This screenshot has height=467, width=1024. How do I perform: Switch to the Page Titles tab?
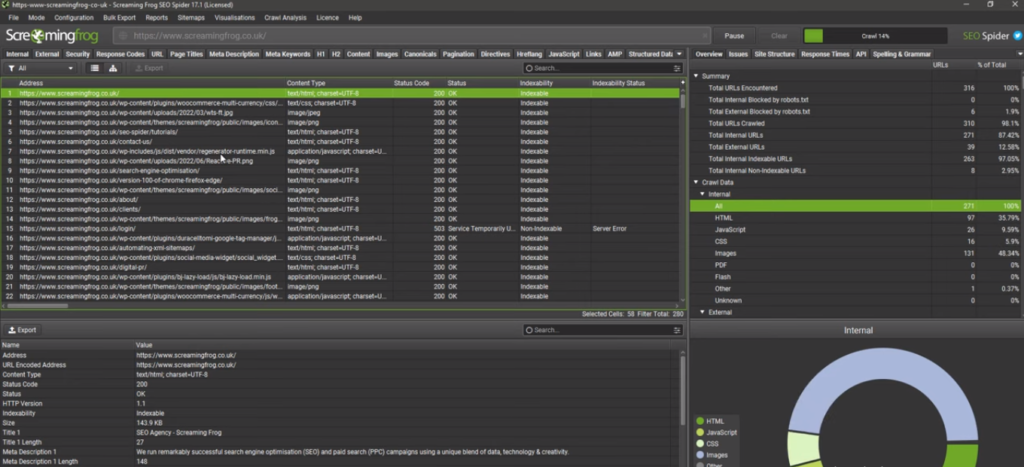(187, 54)
